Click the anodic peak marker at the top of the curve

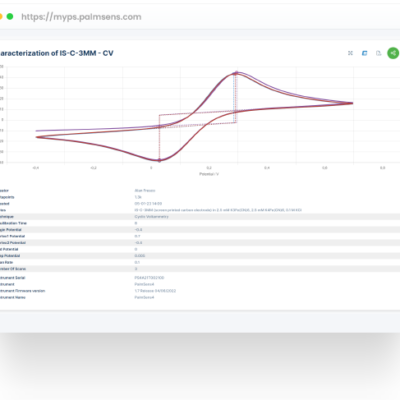[x=237, y=72]
